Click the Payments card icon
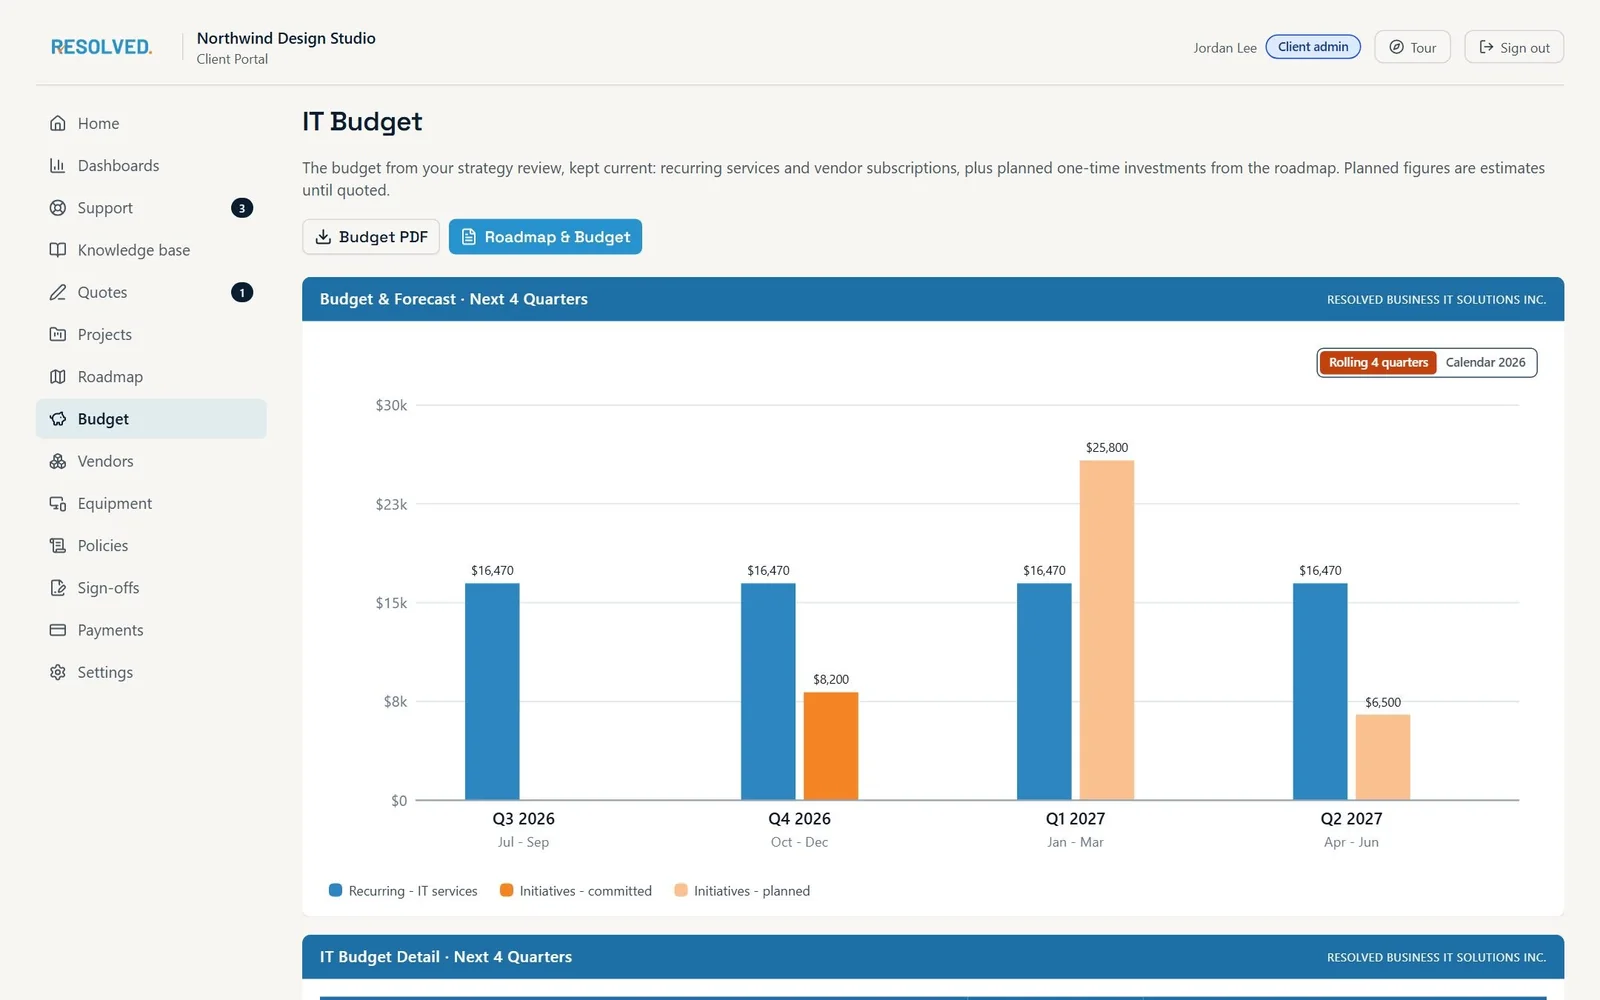Image resolution: width=1600 pixels, height=1000 pixels. click(58, 630)
